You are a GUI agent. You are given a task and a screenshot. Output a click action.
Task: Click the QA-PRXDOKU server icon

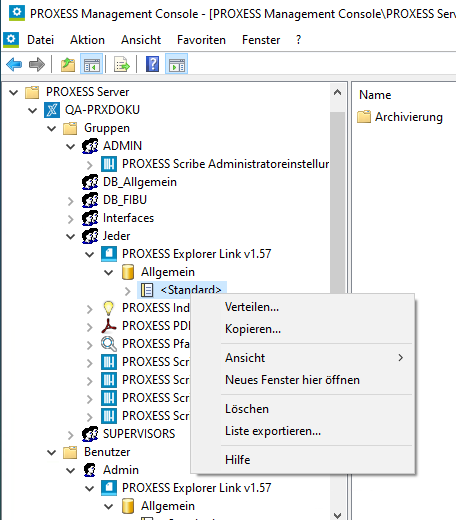coord(52,110)
